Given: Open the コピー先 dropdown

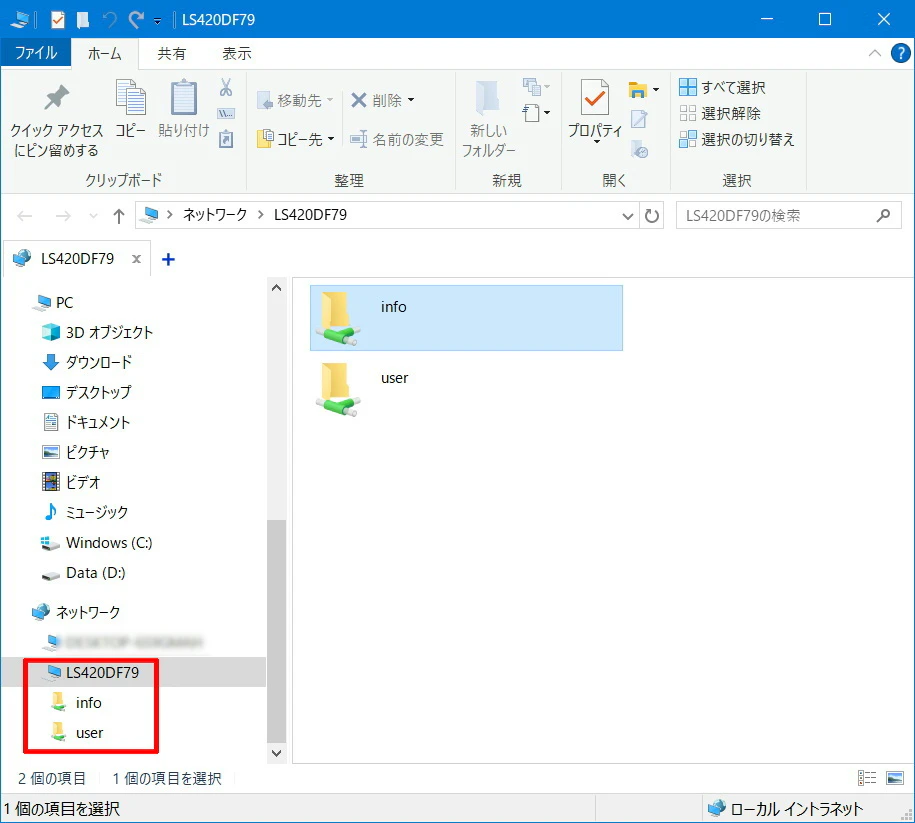Looking at the screenshot, I should 296,139.
